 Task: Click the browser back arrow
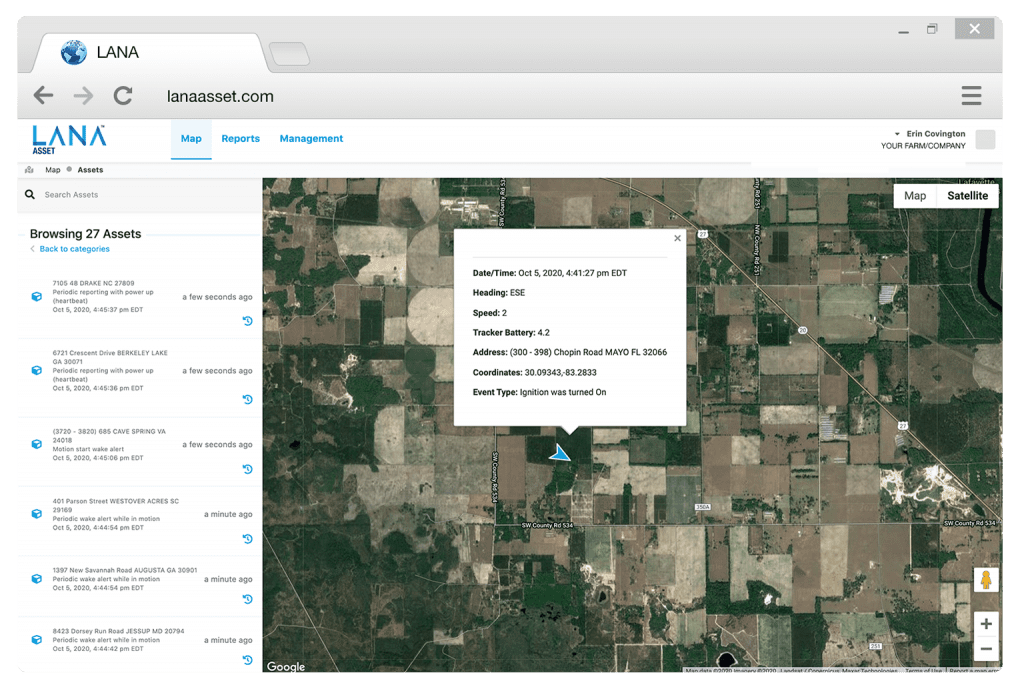tap(43, 95)
